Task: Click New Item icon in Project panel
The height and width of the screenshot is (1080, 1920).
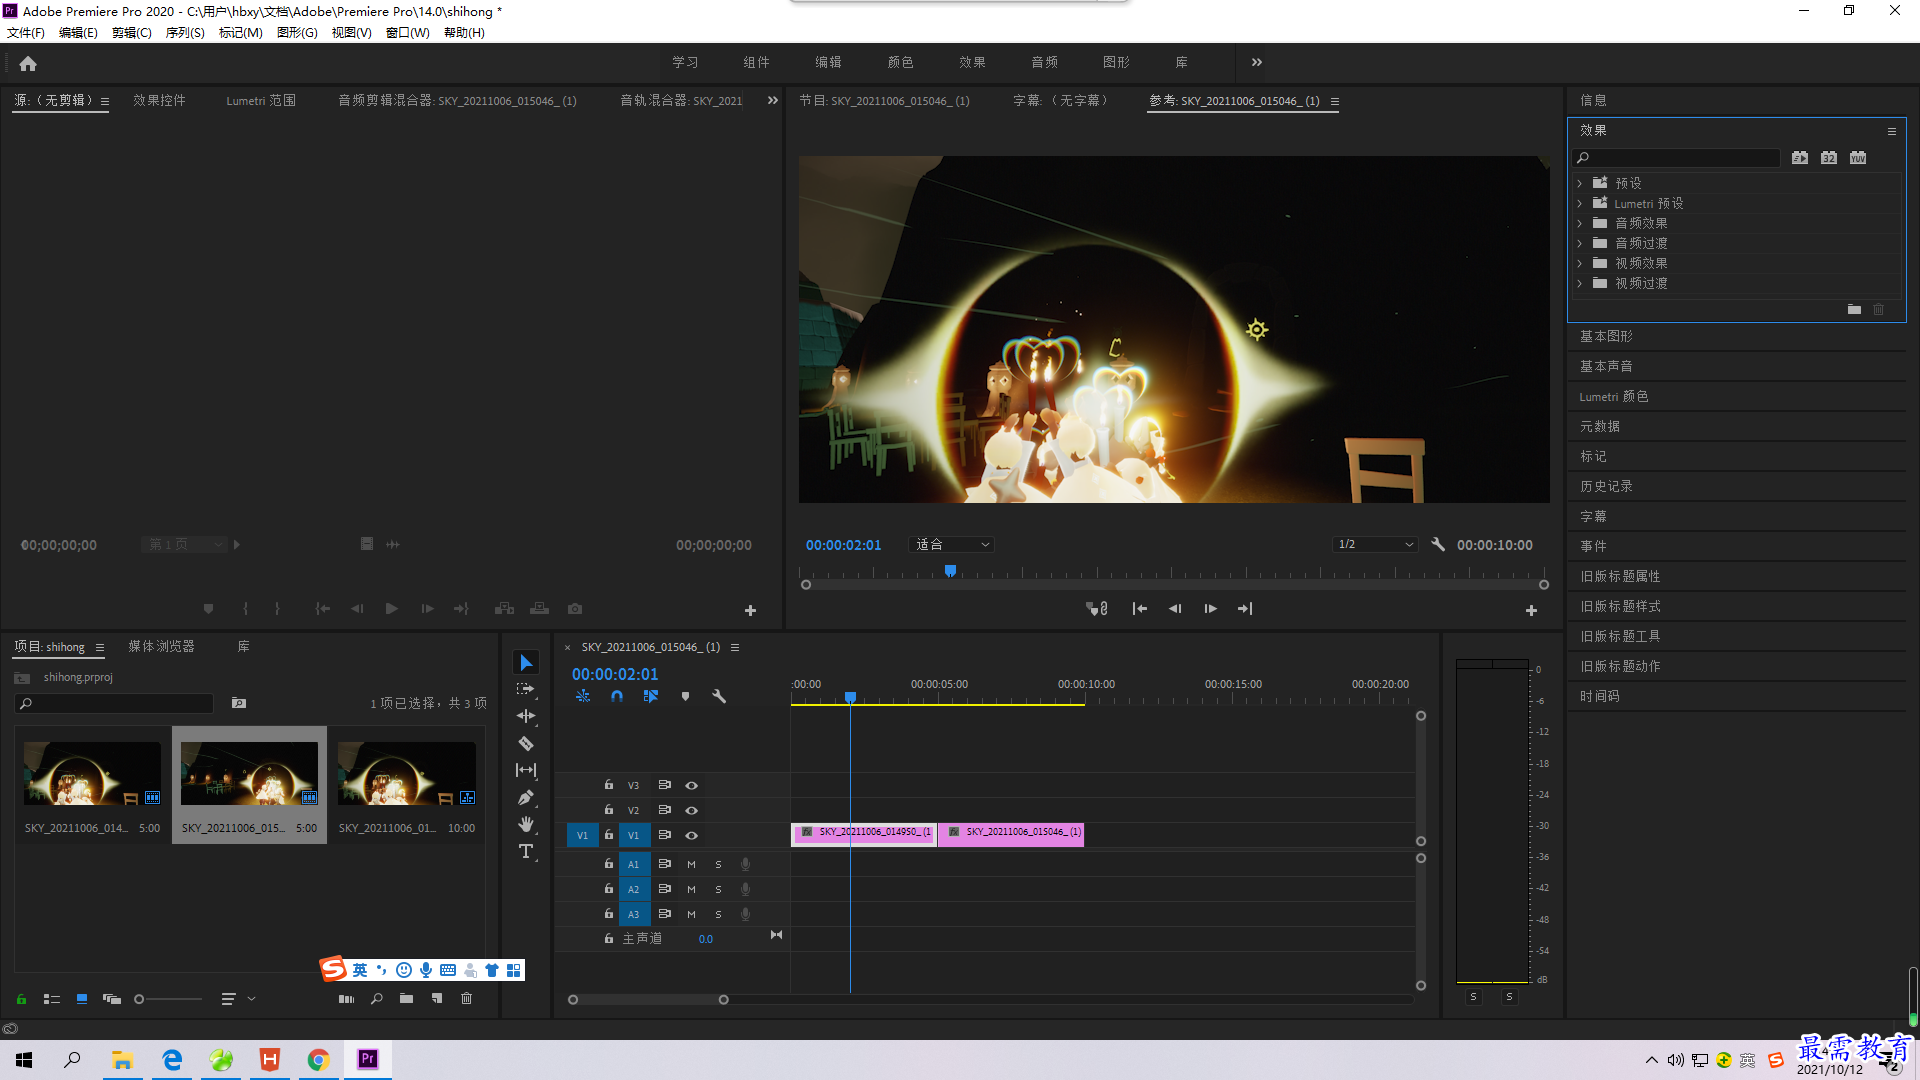Action: pyautogui.click(x=437, y=999)
